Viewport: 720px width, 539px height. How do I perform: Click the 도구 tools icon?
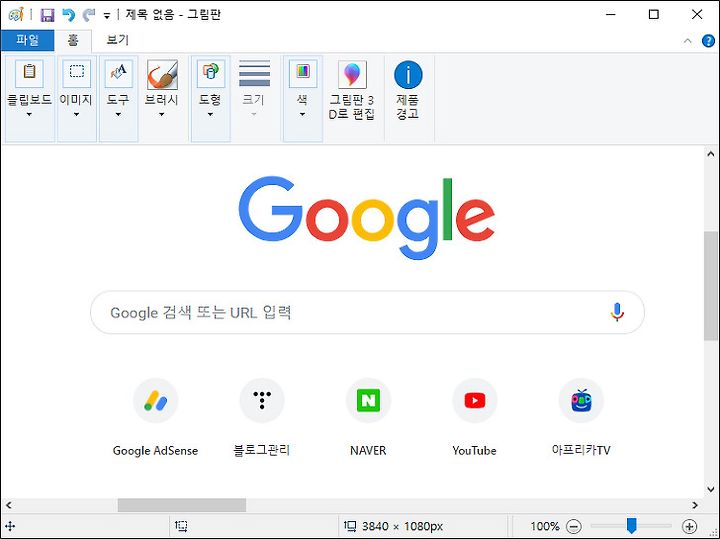118,73
